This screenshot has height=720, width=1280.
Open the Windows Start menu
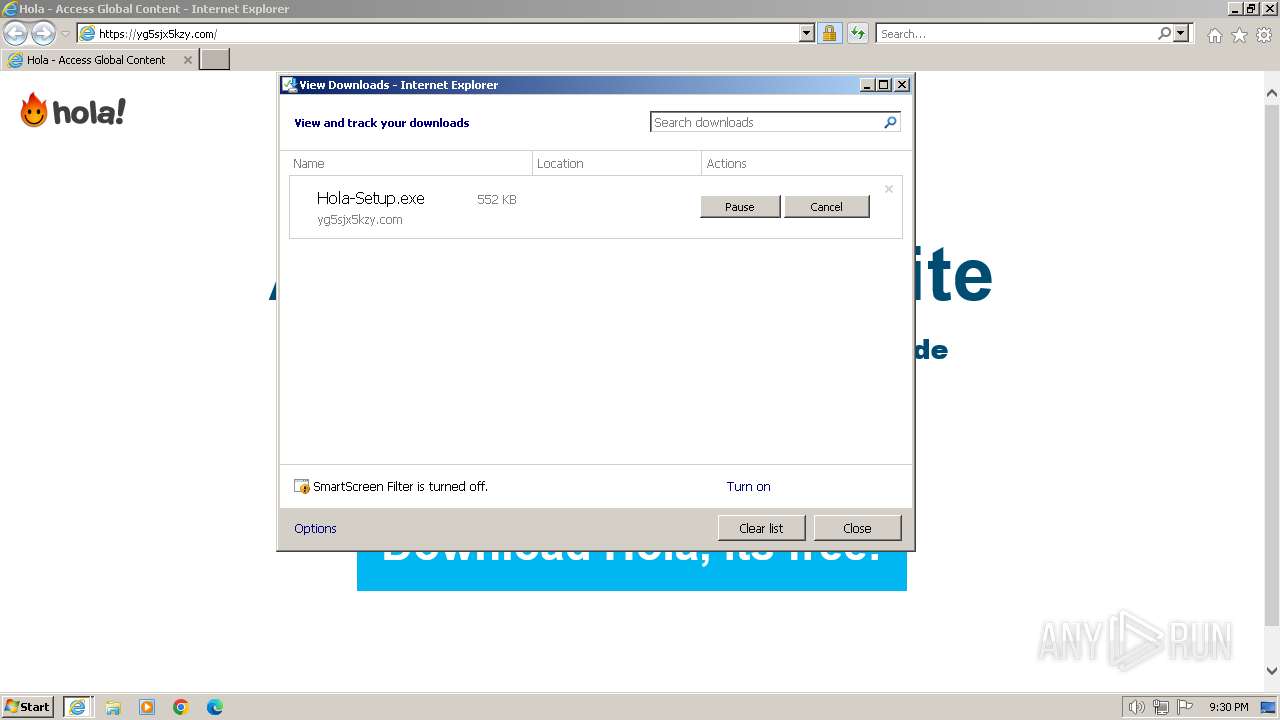[28, 706]
